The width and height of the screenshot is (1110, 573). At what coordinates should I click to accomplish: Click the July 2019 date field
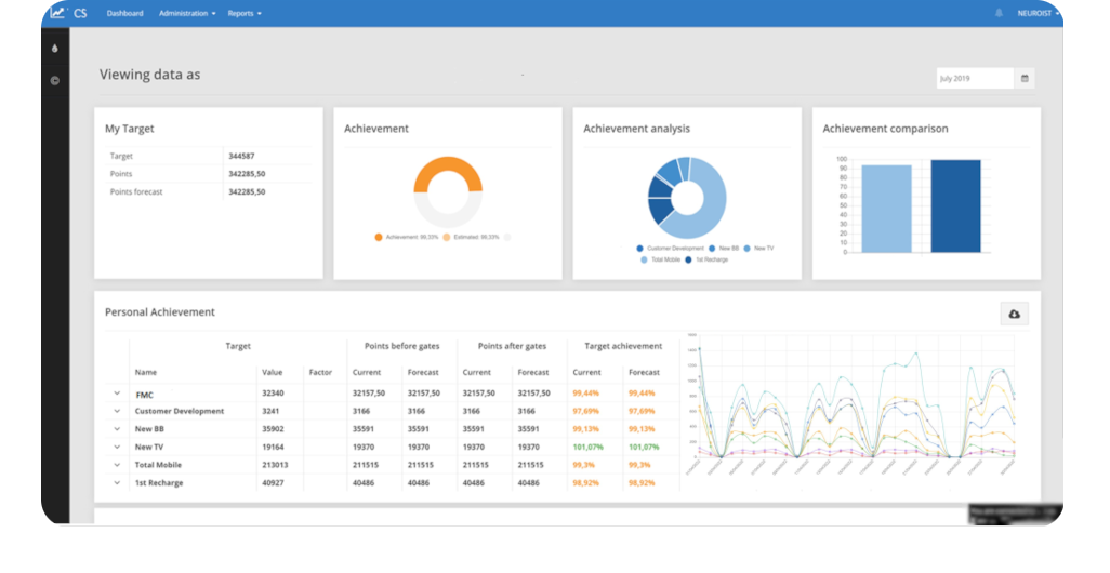click(x=974, y=78)
